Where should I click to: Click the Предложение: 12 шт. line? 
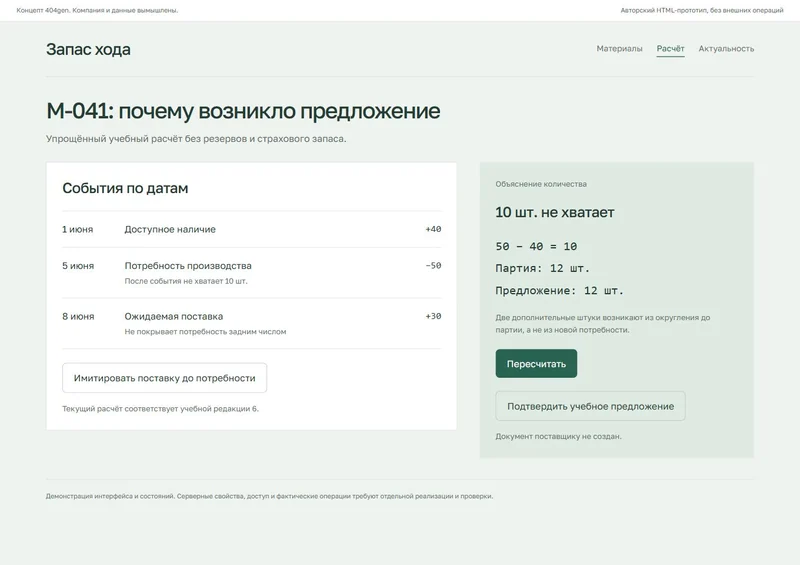pyautogui.click(x=560, y=291)
